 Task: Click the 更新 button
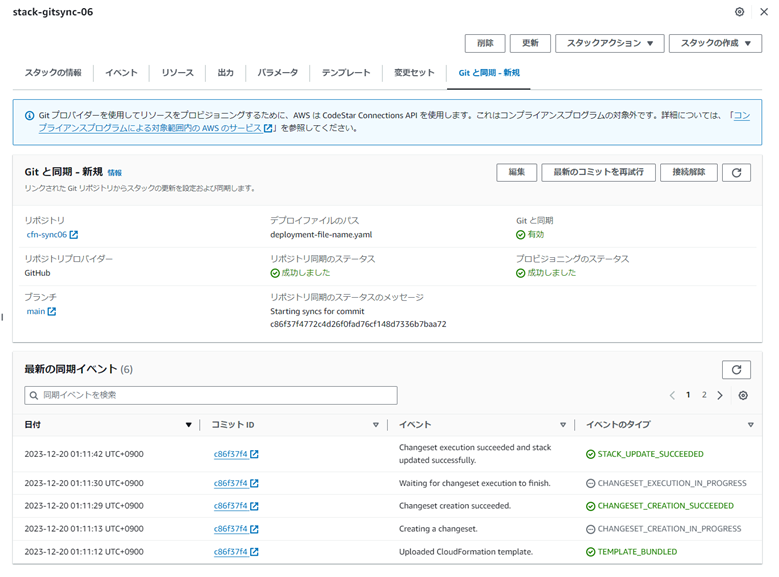point(530,43)
